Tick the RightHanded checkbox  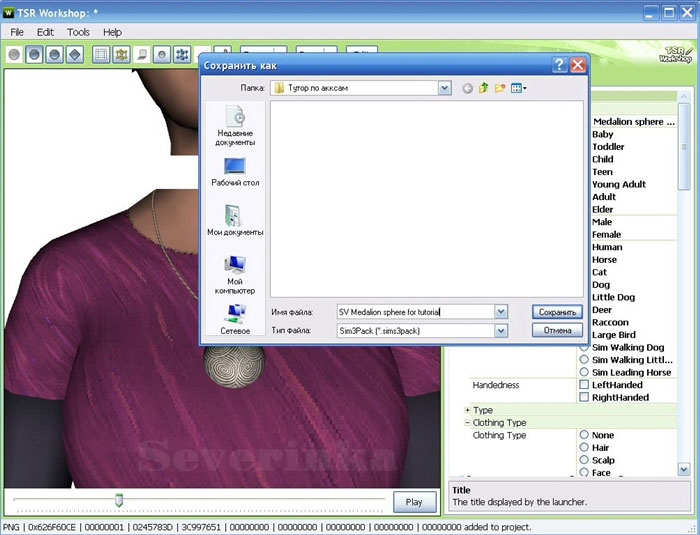(x=585, y=398)
